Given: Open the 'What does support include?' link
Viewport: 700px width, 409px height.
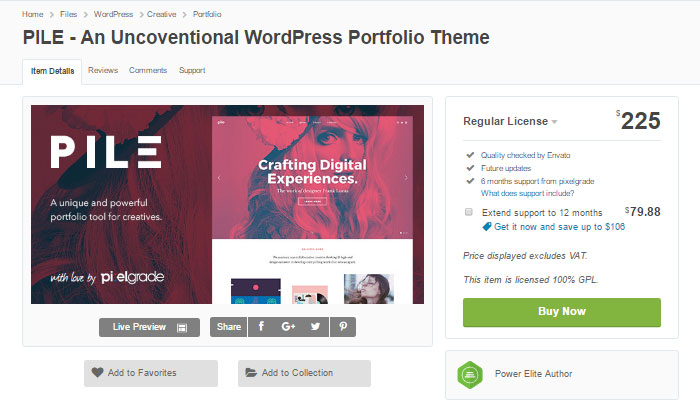Looking at the screenshot, I should [x=527, y=193].
